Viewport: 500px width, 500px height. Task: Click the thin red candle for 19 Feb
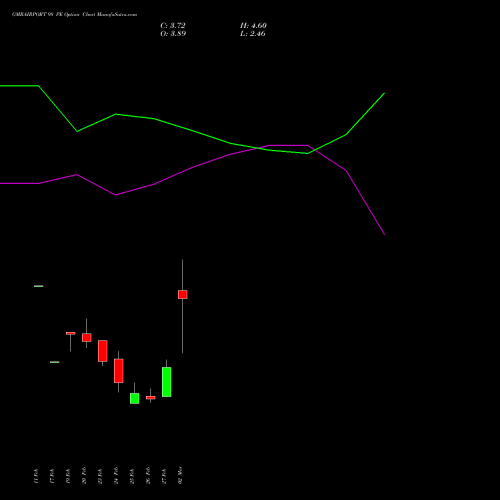(70, 333)
